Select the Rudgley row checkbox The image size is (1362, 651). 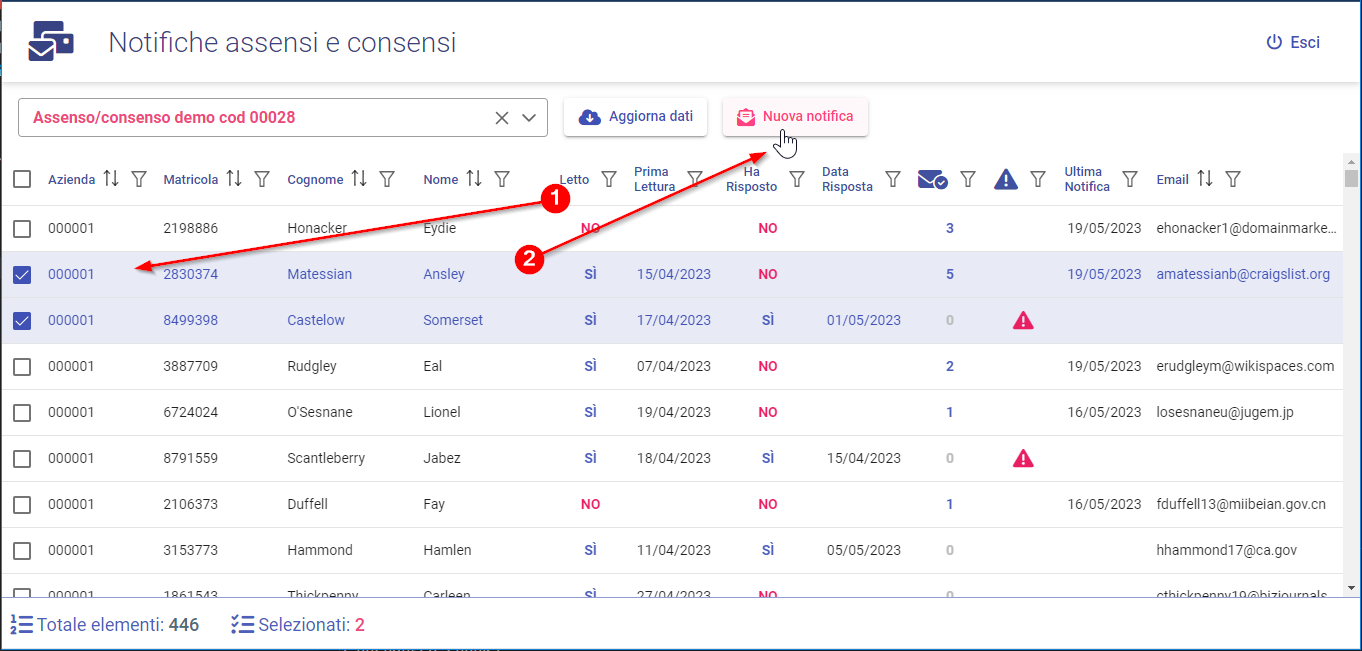click(x=22, y=366)
